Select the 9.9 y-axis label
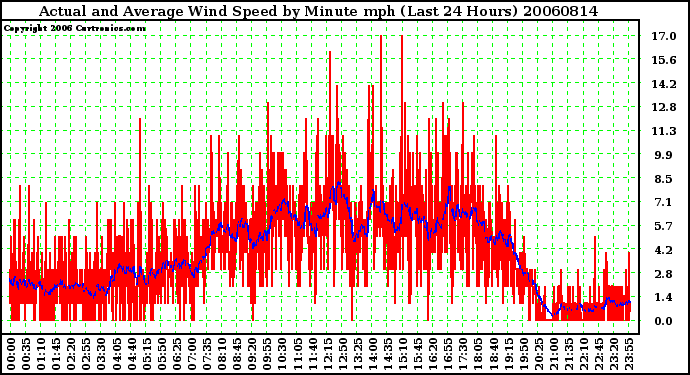Screen dimensions: 690x375 click(x=664, y=155)
